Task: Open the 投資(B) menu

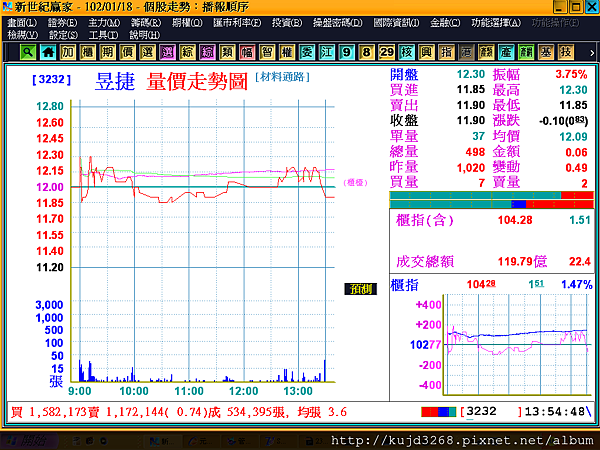Action: [x=287, y=23]
